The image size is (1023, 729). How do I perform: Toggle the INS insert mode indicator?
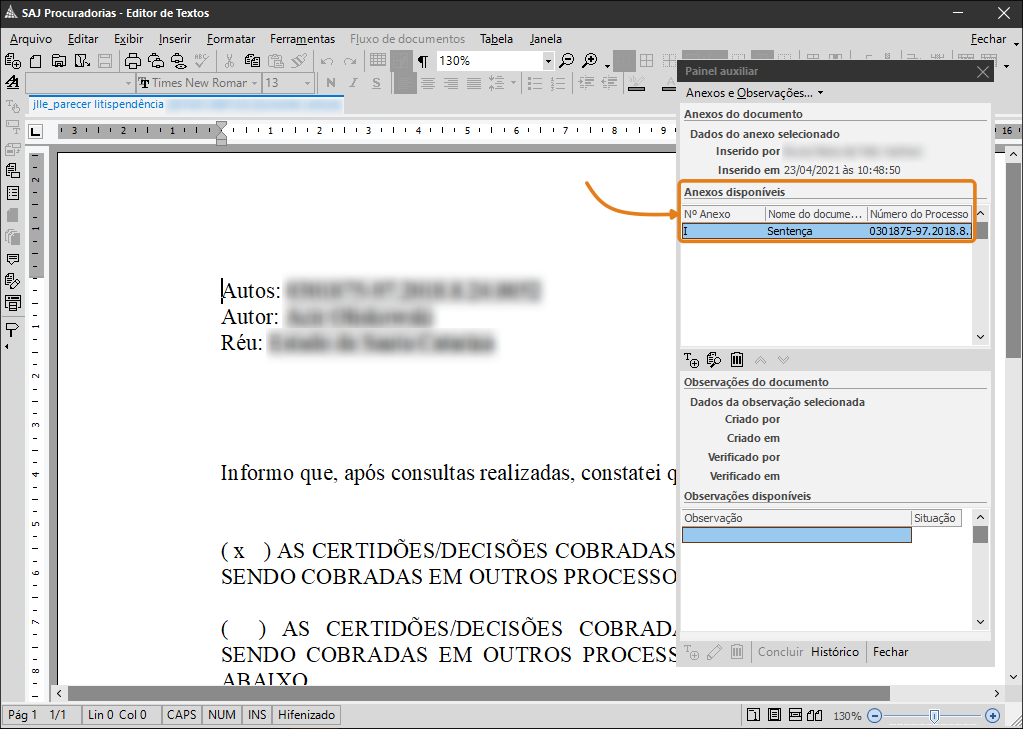[257, 715]
